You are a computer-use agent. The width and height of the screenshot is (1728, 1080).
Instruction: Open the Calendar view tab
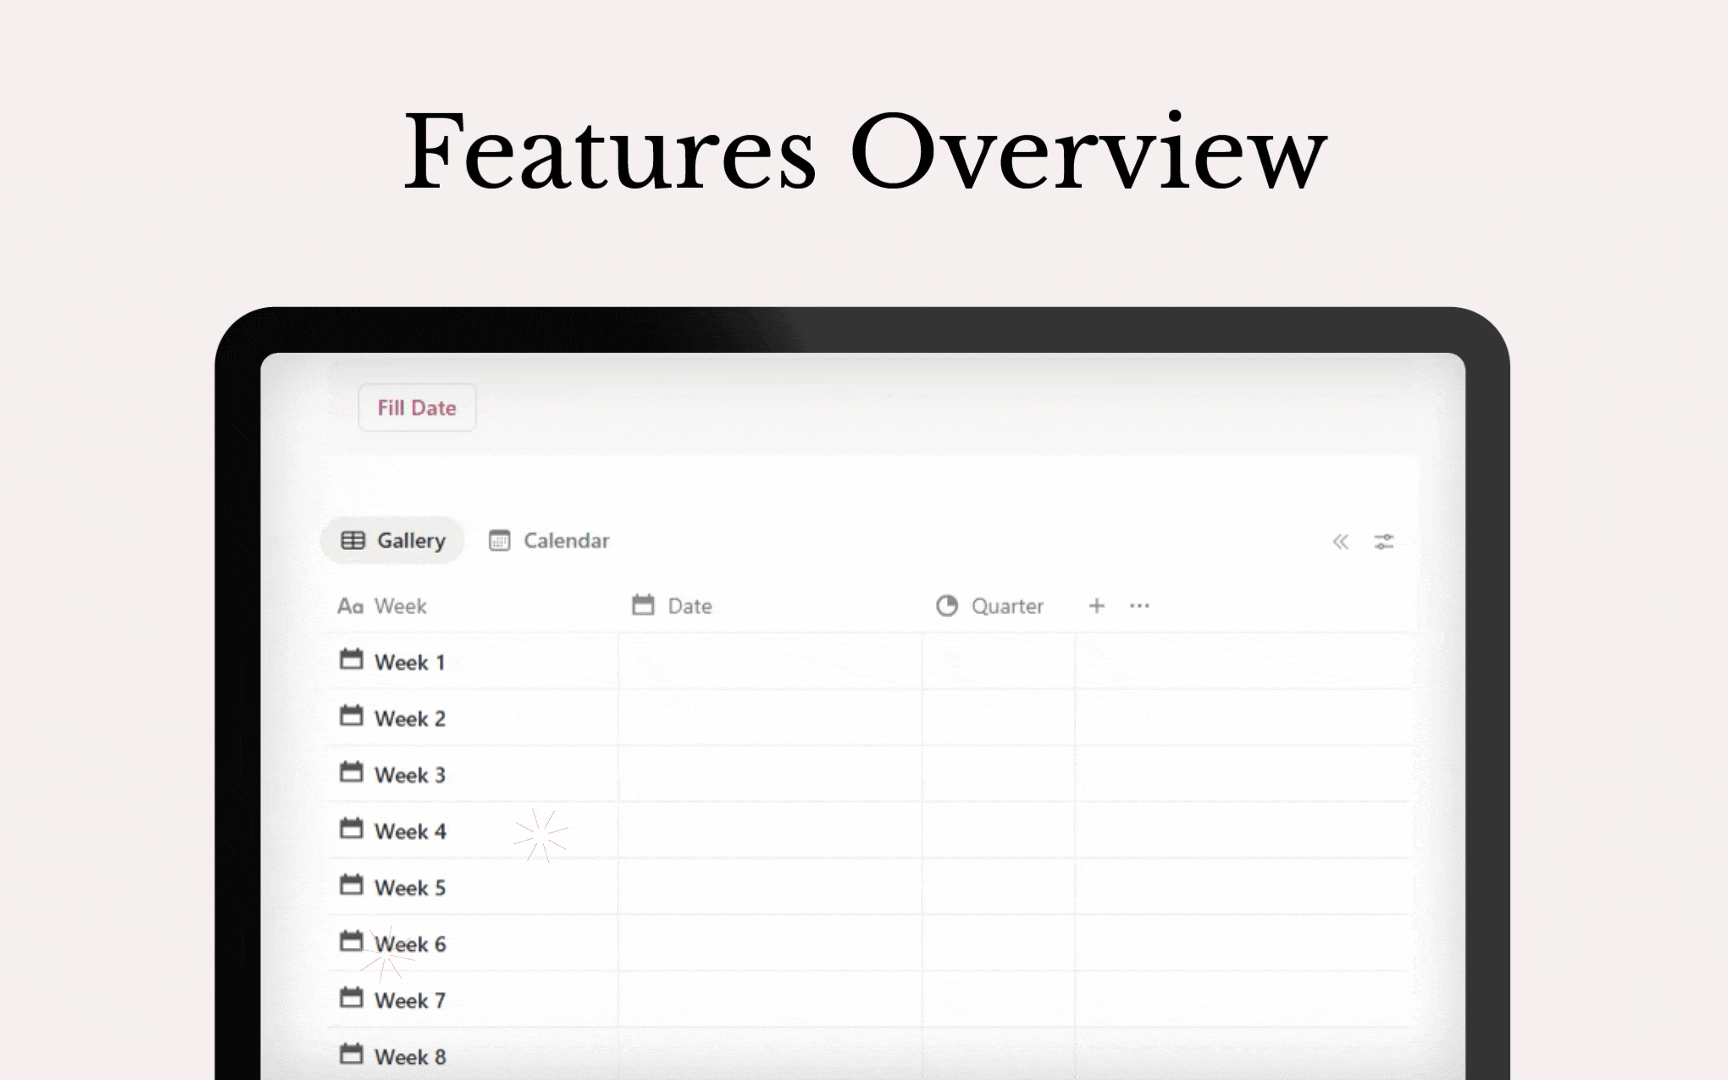549,541
